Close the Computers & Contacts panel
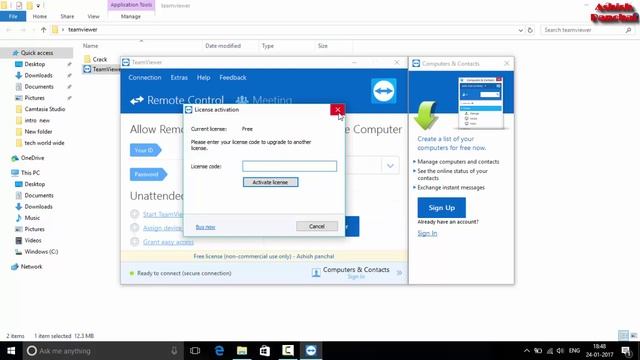This screenshot has width=640, height=360. coord(507,63)
